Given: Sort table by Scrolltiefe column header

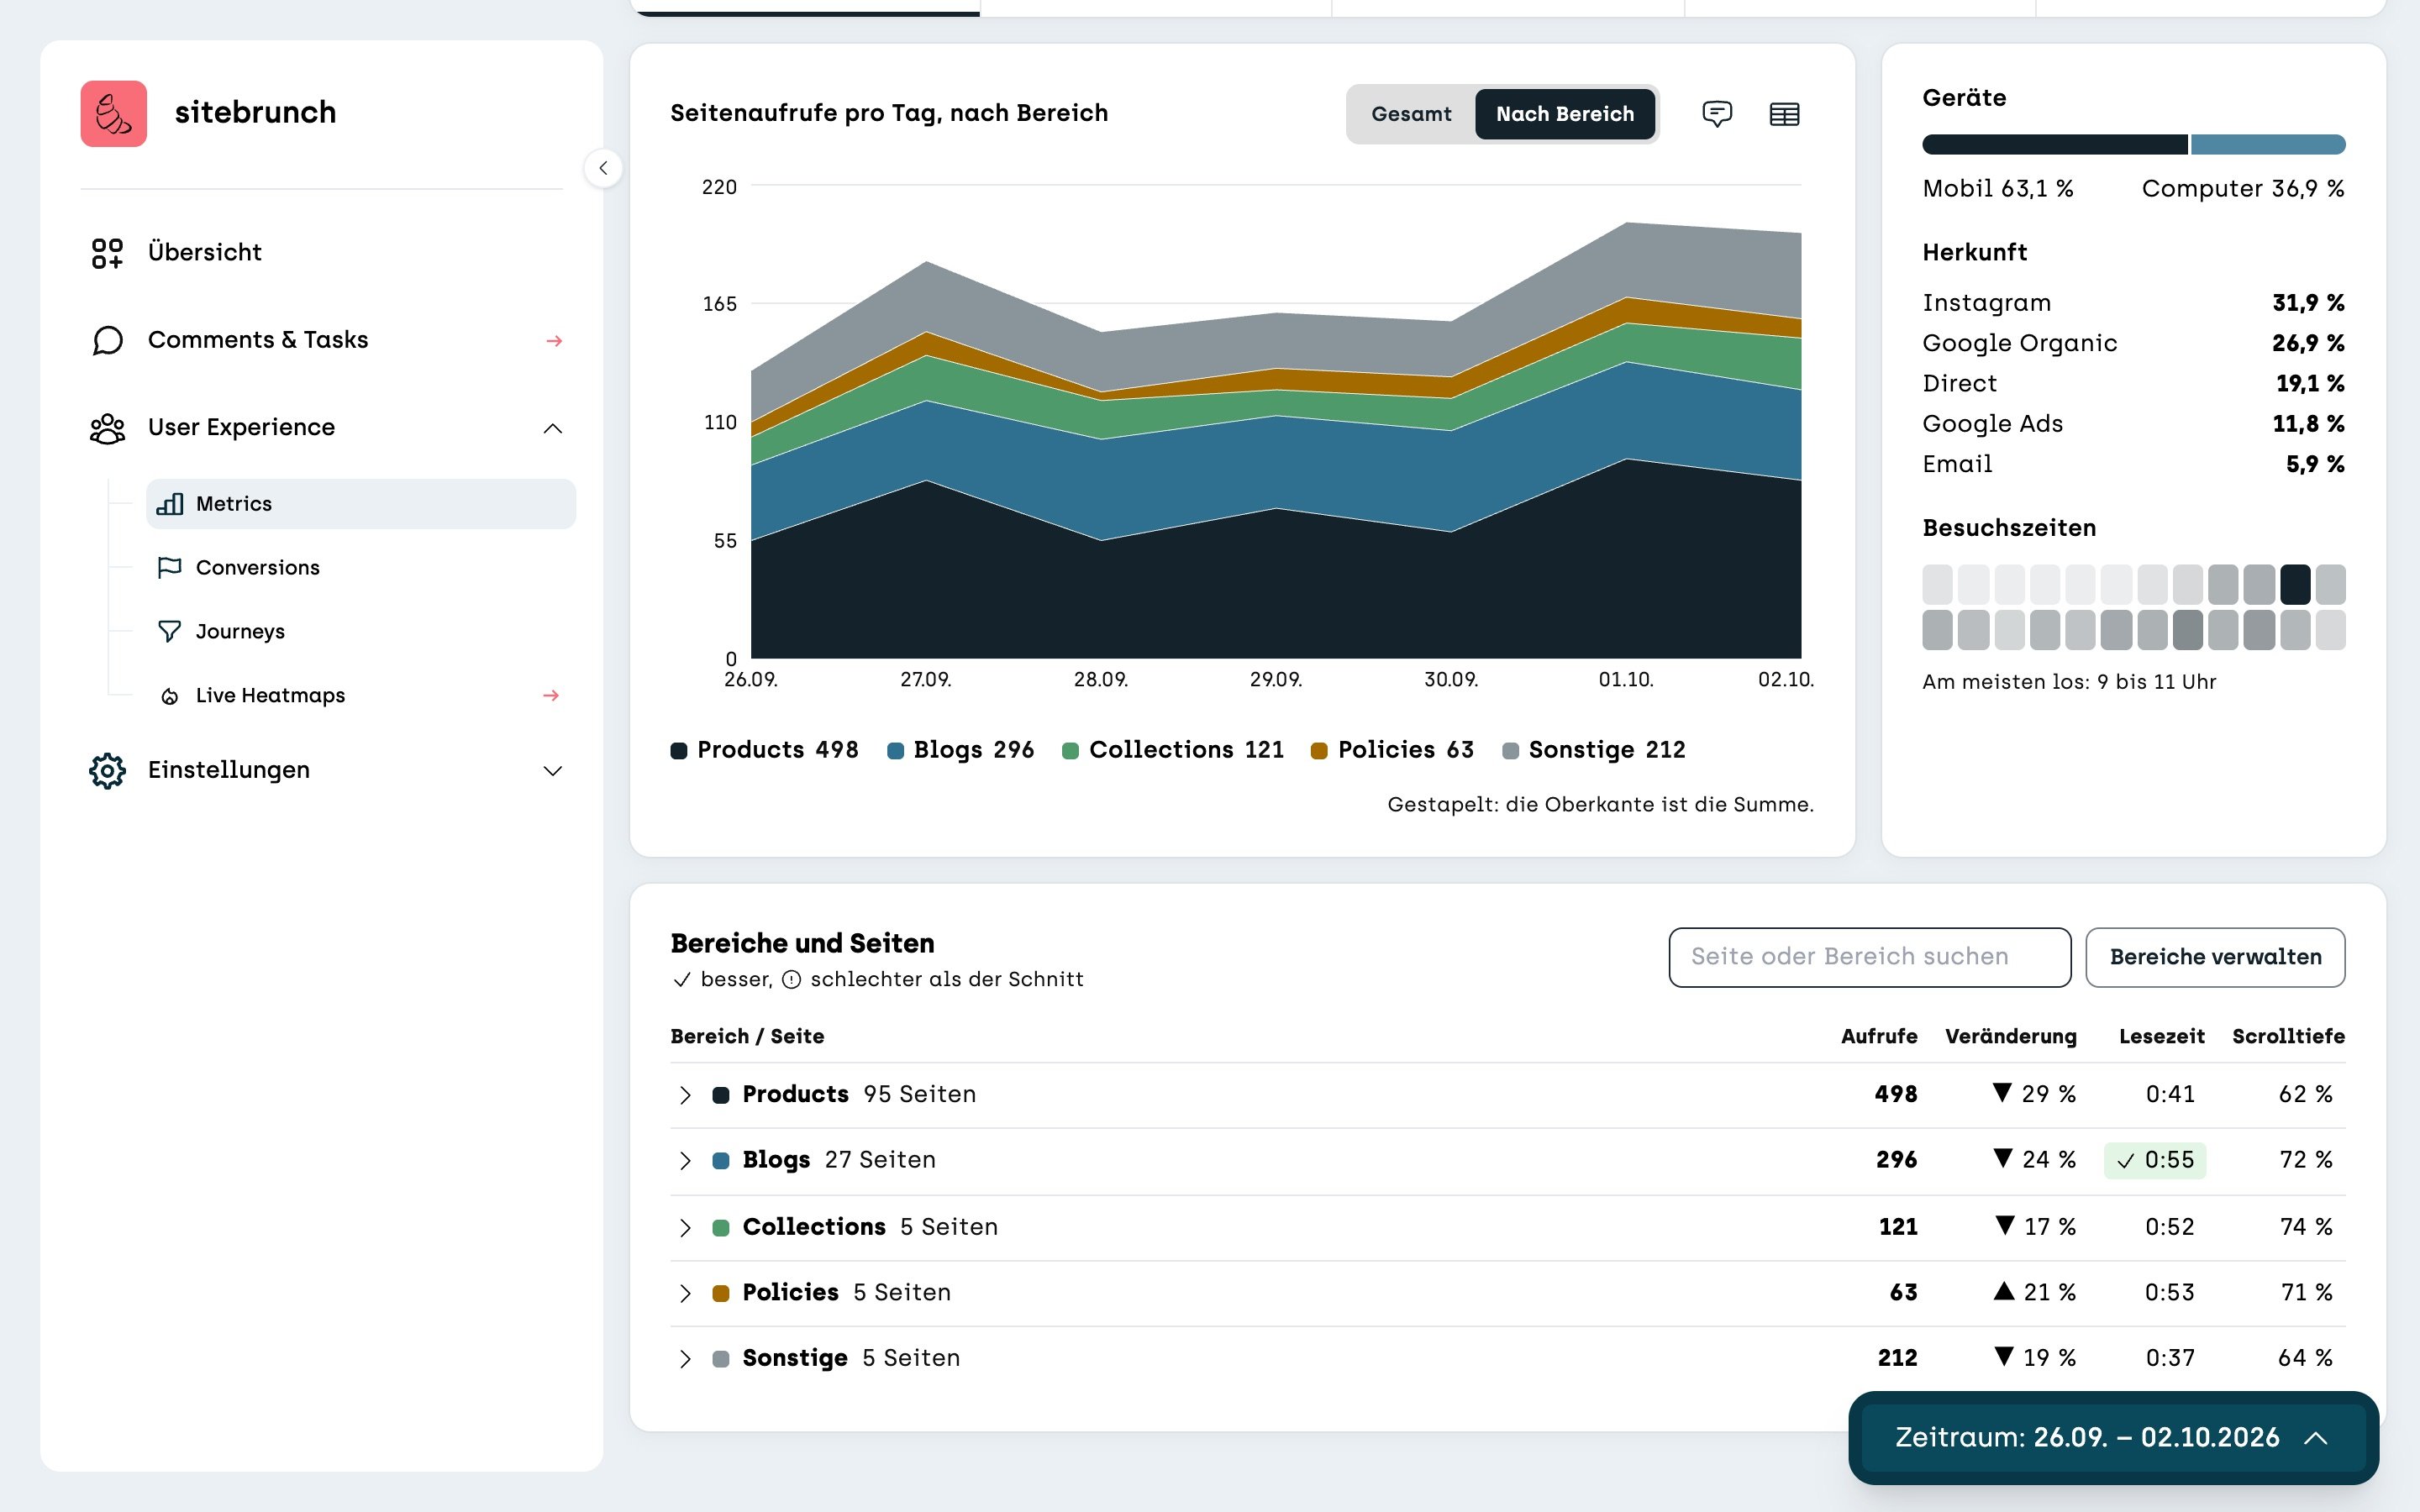Looking at the screenshot, I should click(2288, 1037).
